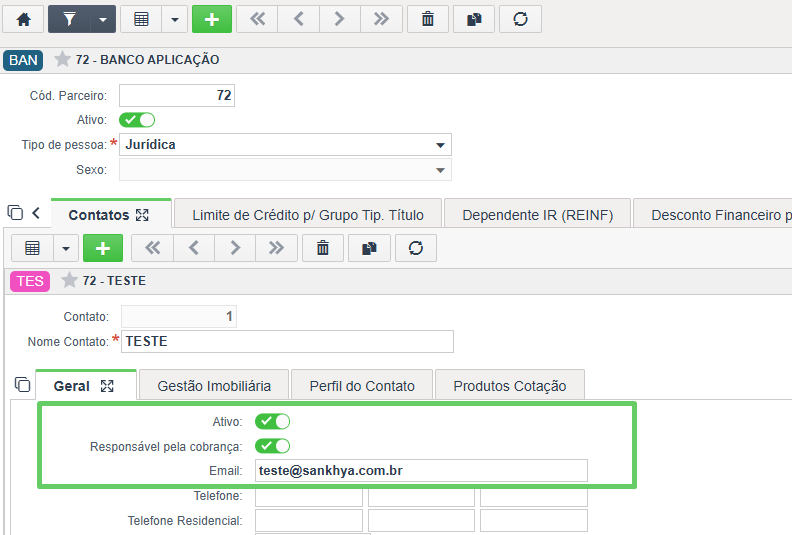The height and width of the screenshot is (535, 792).
Task: Click the BAN badge
Action: point(23,60)
